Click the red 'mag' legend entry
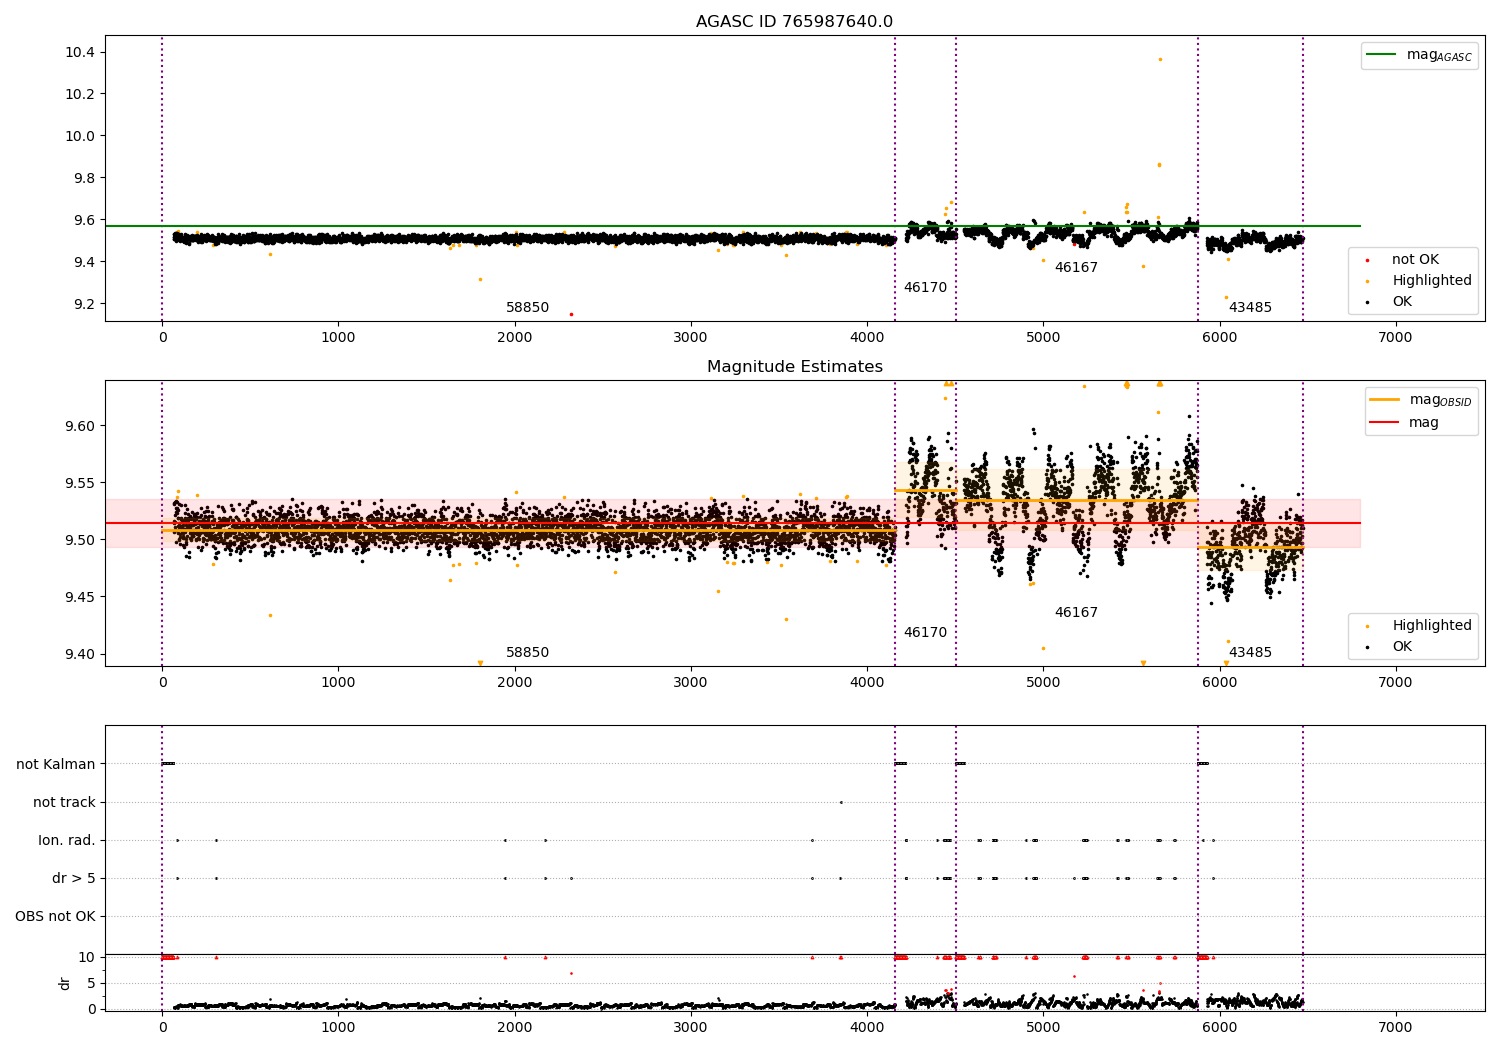This screenshot has width=1500, height=1050. tap(1405, 423)
